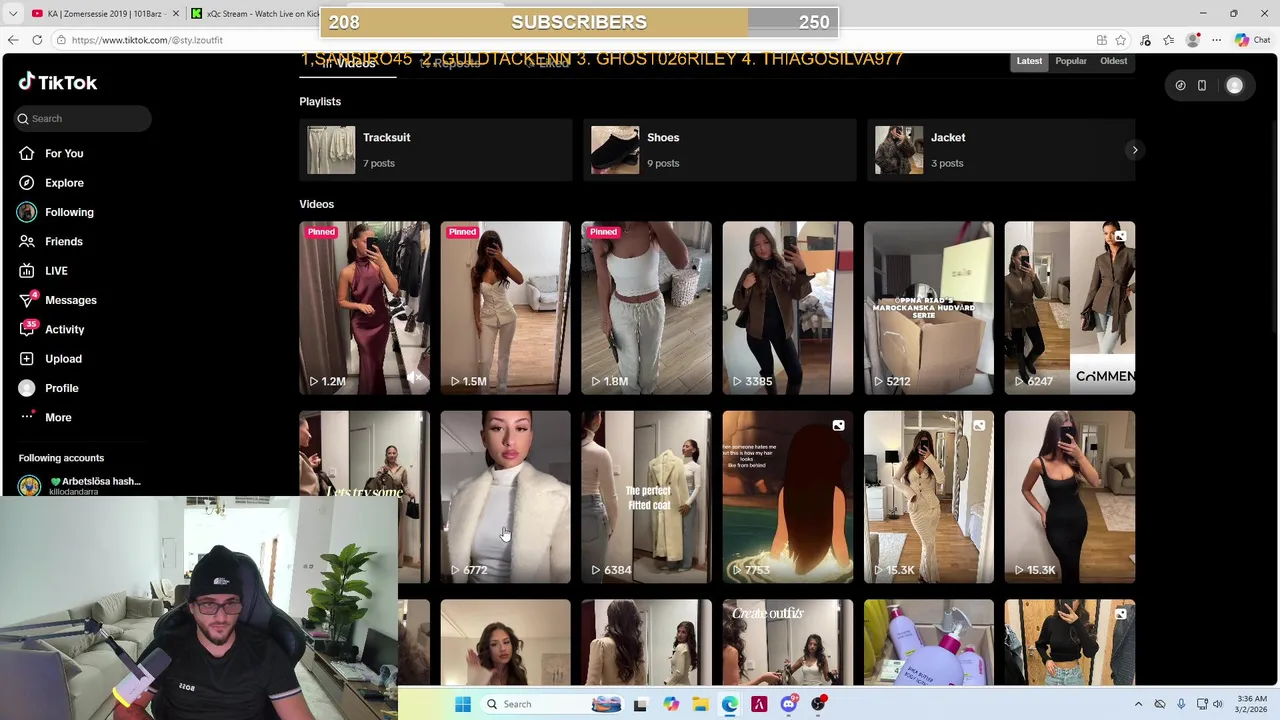Open the pinned video with 1.5M views
This screenshot has width=1280, height=720.
(505, 308)
